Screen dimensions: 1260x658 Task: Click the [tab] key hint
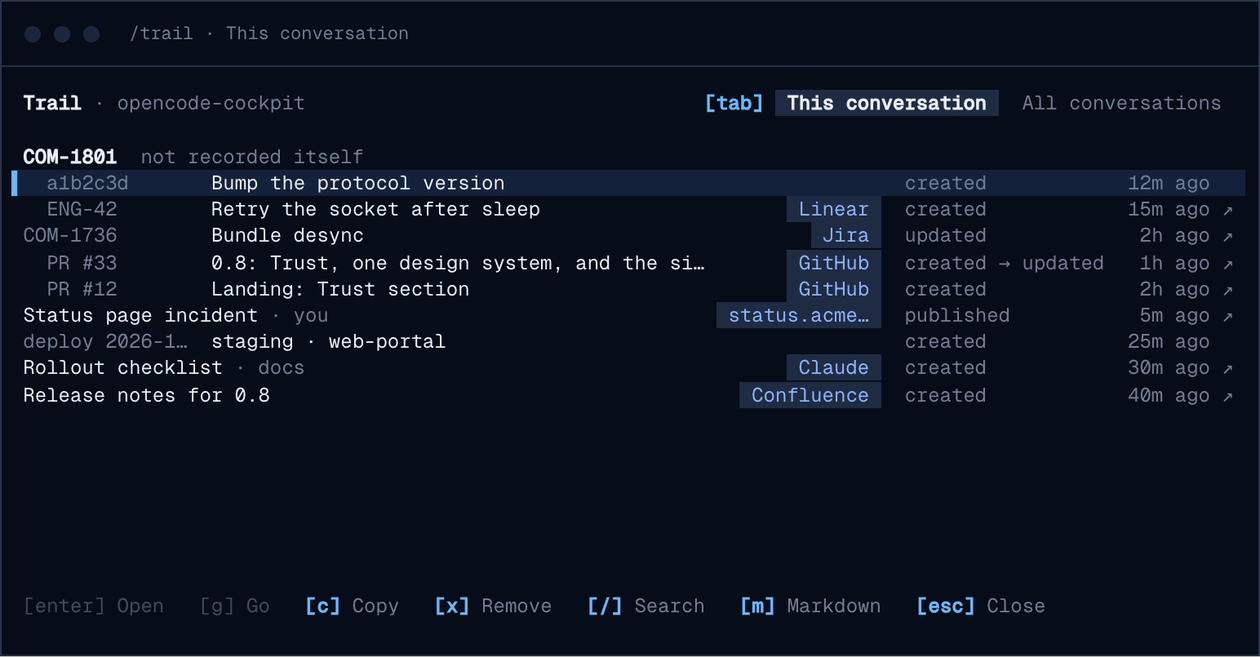pyautogui.click(x=734, y=103)
